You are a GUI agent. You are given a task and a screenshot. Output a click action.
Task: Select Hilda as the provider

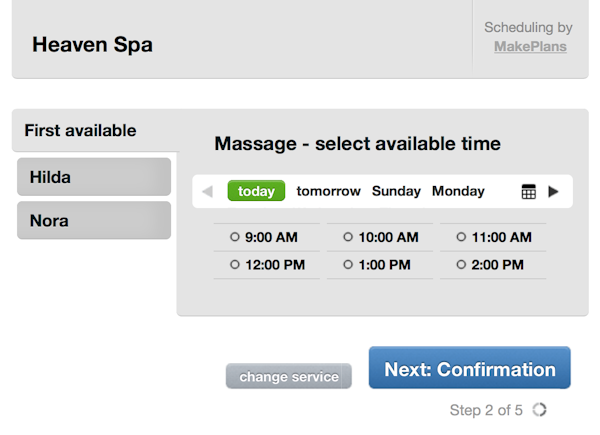click(x=94, y=178)
